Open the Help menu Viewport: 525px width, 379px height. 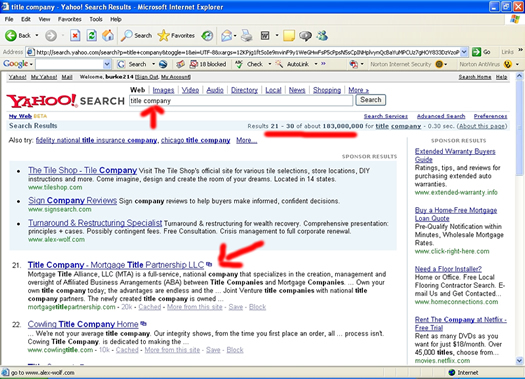pyautogui.click(x=116, y=19)
